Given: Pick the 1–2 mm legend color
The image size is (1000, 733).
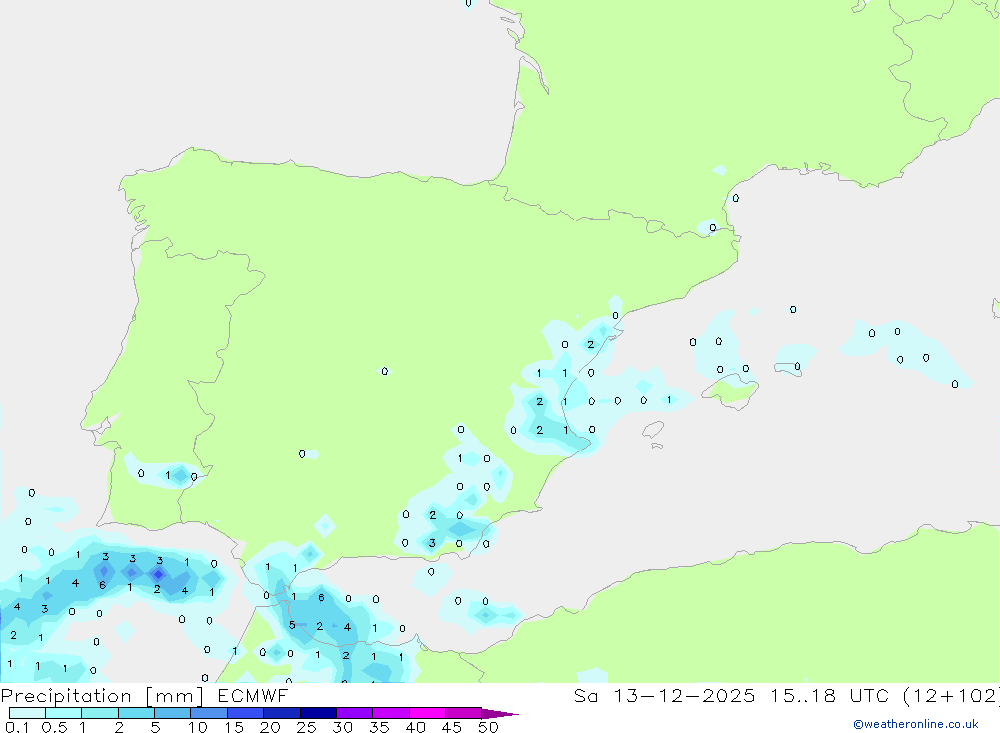Looking at the screenshot, I should click(x=99, y=713).
